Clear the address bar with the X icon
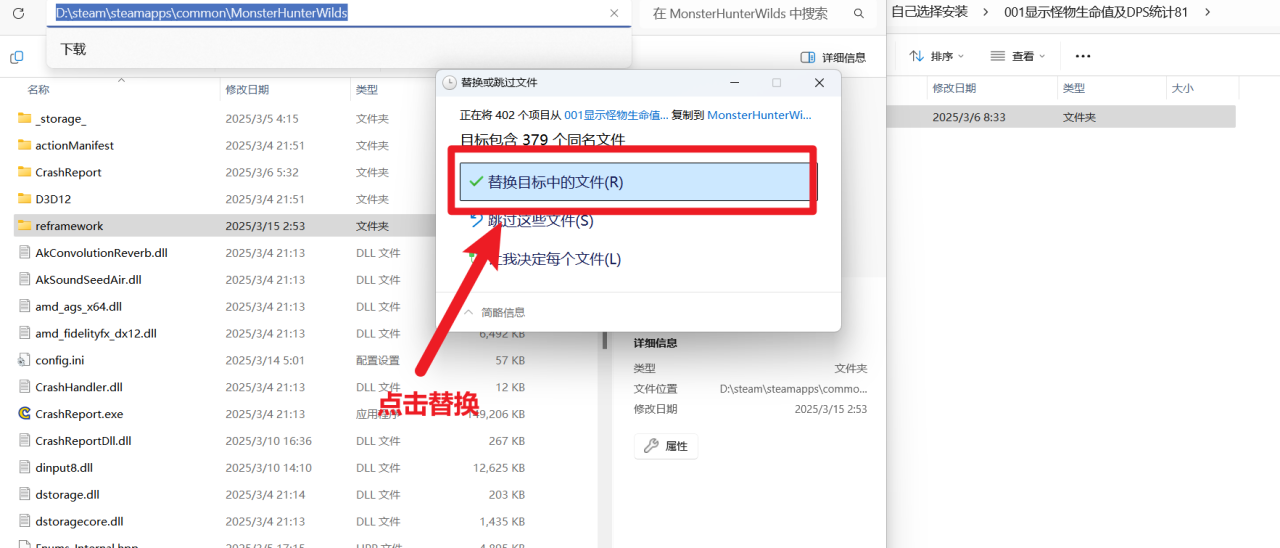The image size is (1280, 548). [614, 14]
